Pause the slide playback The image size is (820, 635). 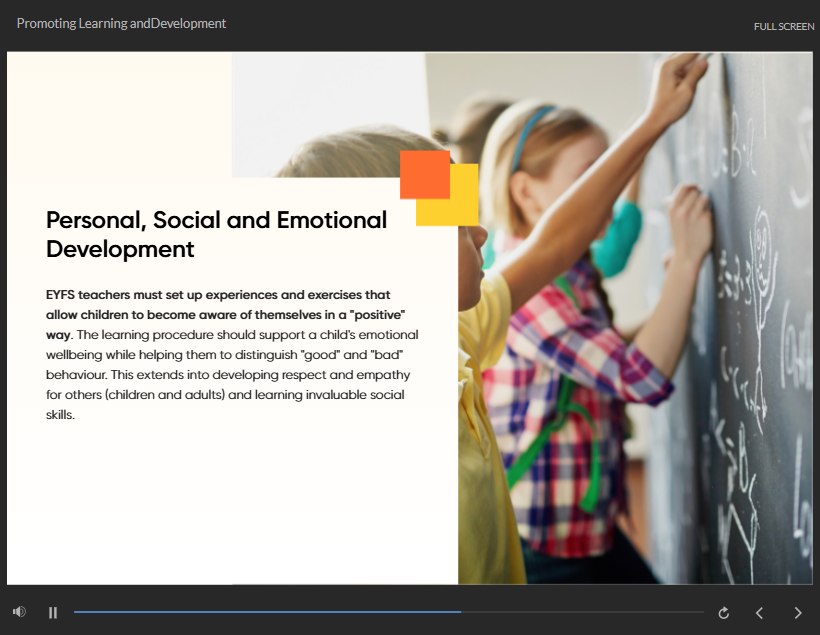[53, 613]
